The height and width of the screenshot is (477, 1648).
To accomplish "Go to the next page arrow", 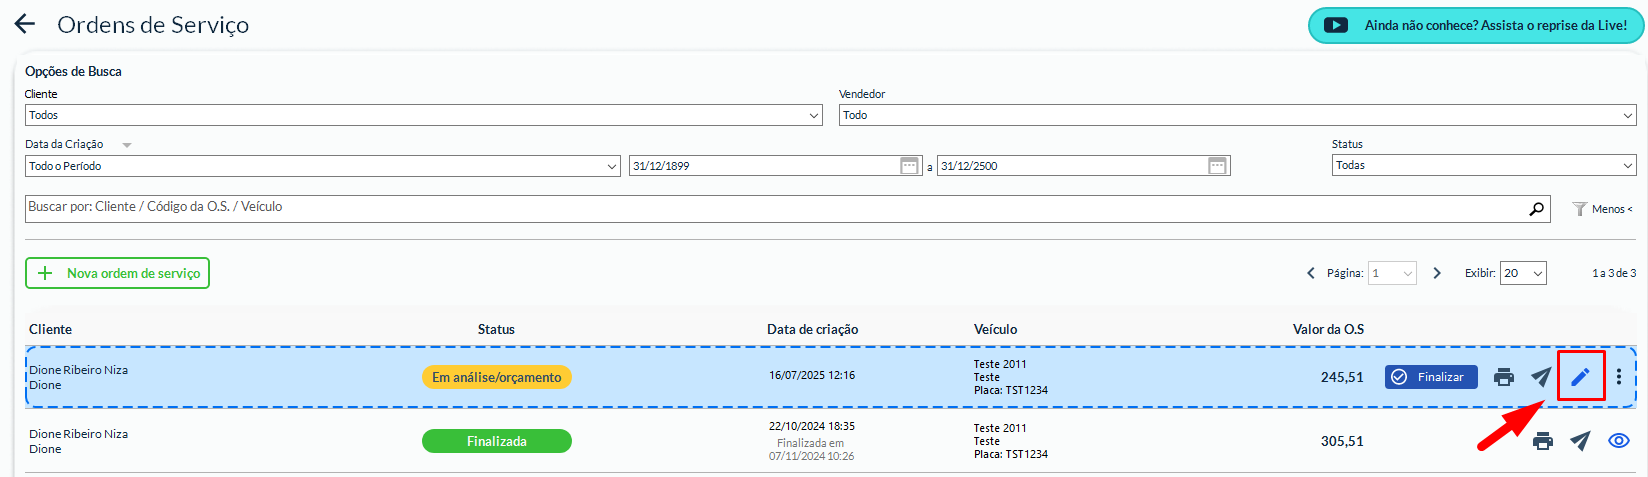I will [x=1437, y=273].
